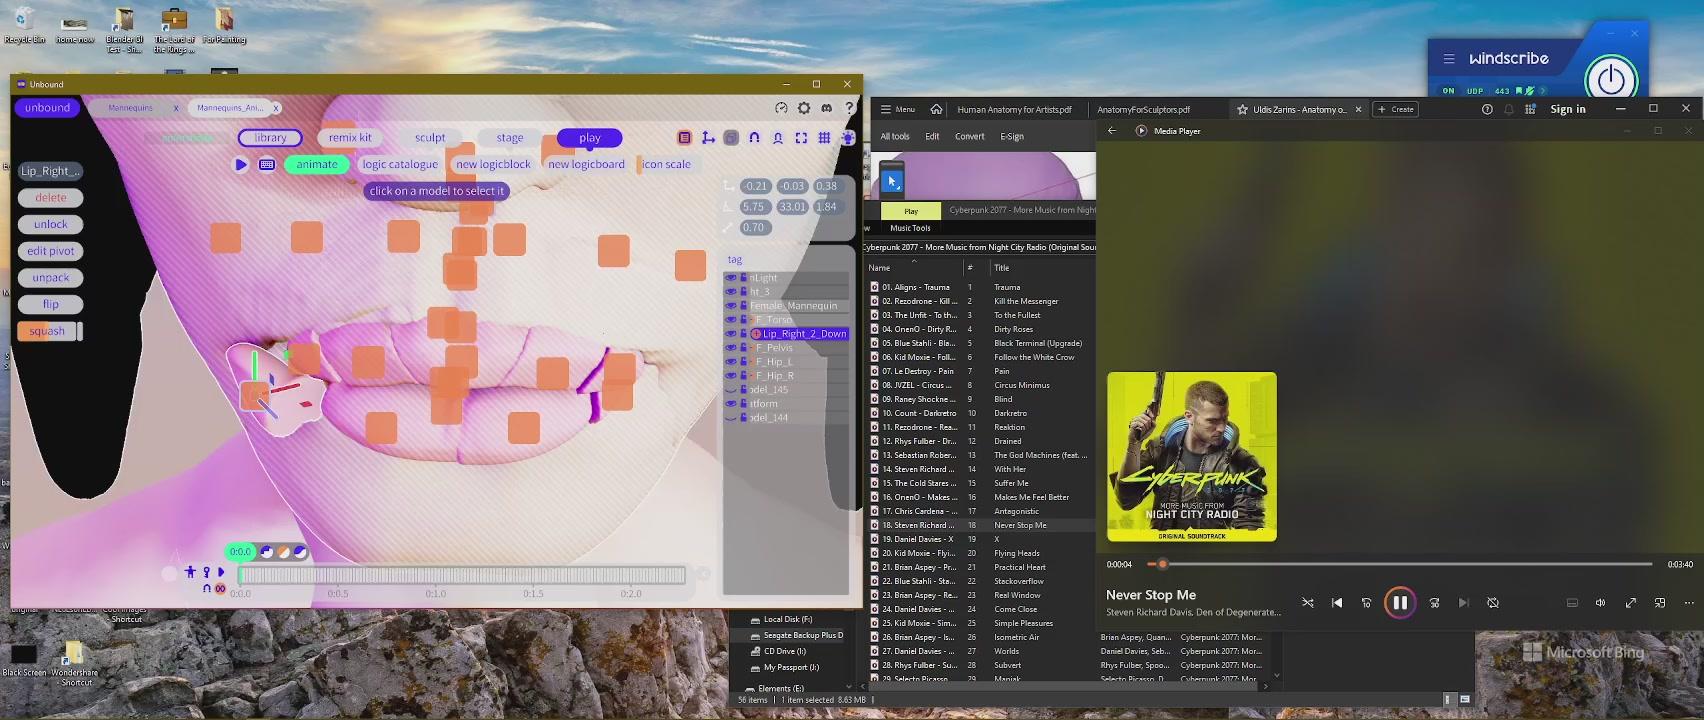Click the orange easing circle next to 0:0.0

pyautogui.click(x=284, y=552)
